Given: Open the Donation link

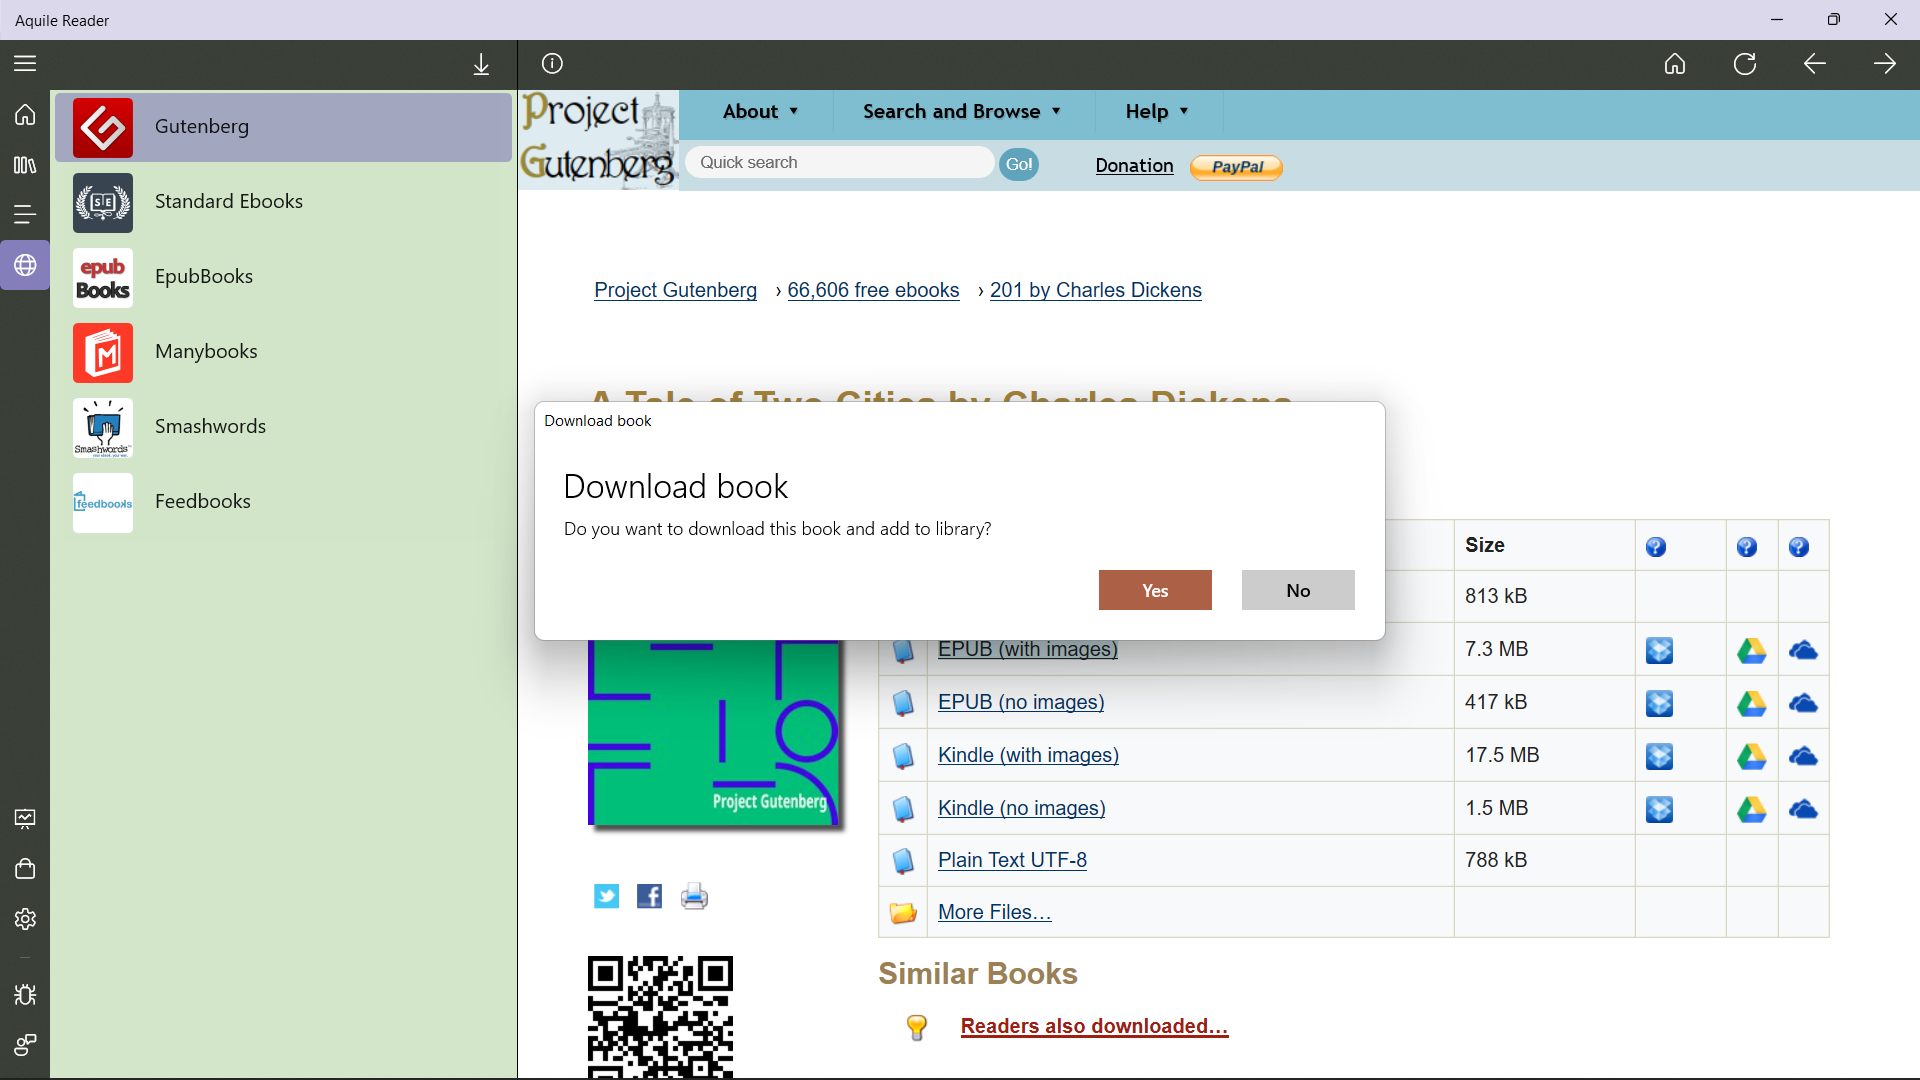Looking at the screenshot, I should click(1134, 166).
